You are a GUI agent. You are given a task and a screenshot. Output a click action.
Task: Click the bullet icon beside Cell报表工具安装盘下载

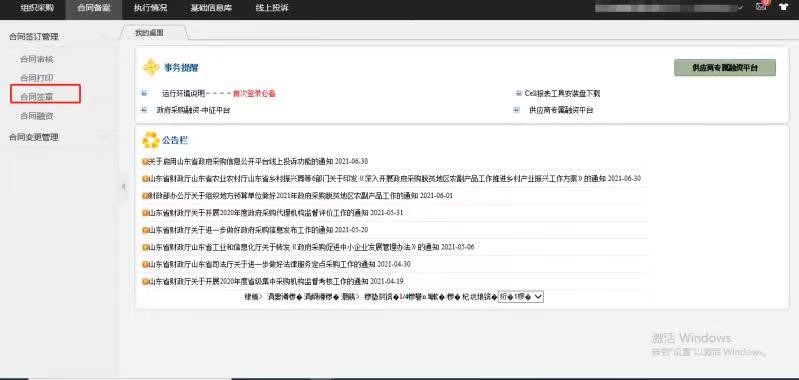coord(518,93)
